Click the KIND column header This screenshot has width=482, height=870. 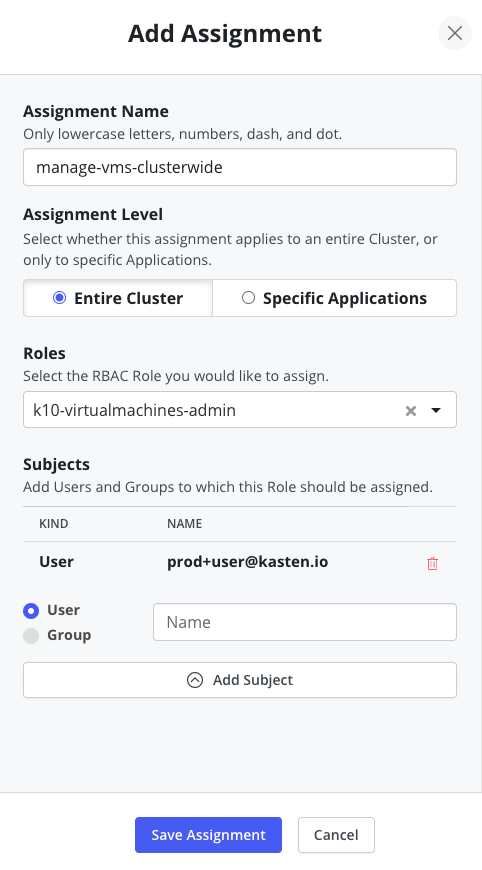(54, 524)
